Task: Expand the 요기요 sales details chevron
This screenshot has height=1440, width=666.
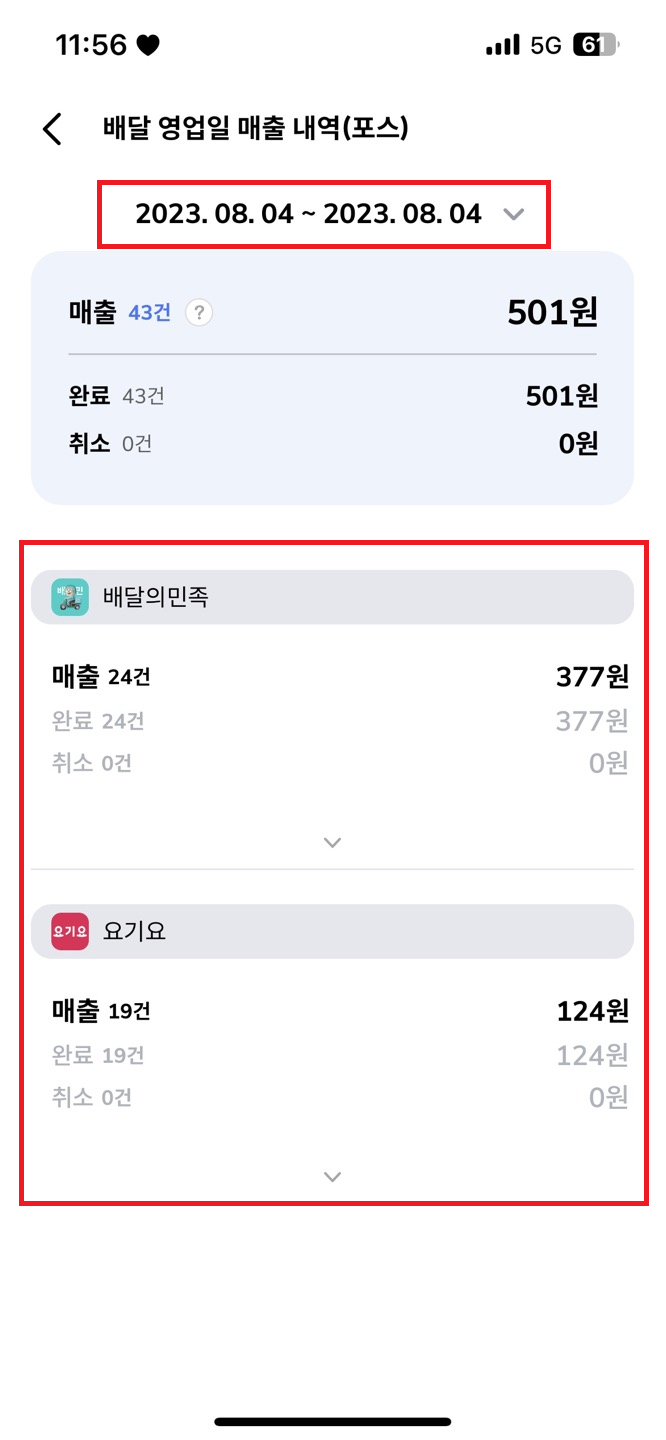Action: (x=333, y=1177)
